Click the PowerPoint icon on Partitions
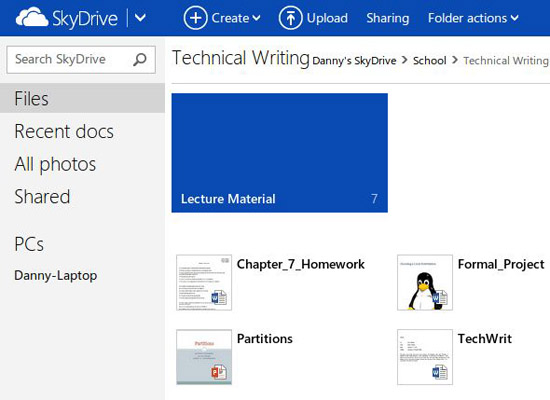 pyautogui.click(x=219, y=372)
